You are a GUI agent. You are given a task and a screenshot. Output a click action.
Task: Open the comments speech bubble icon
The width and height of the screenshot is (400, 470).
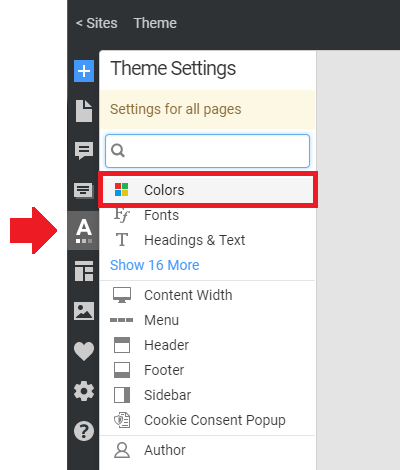pyautogui.click(x=84, y=151)
